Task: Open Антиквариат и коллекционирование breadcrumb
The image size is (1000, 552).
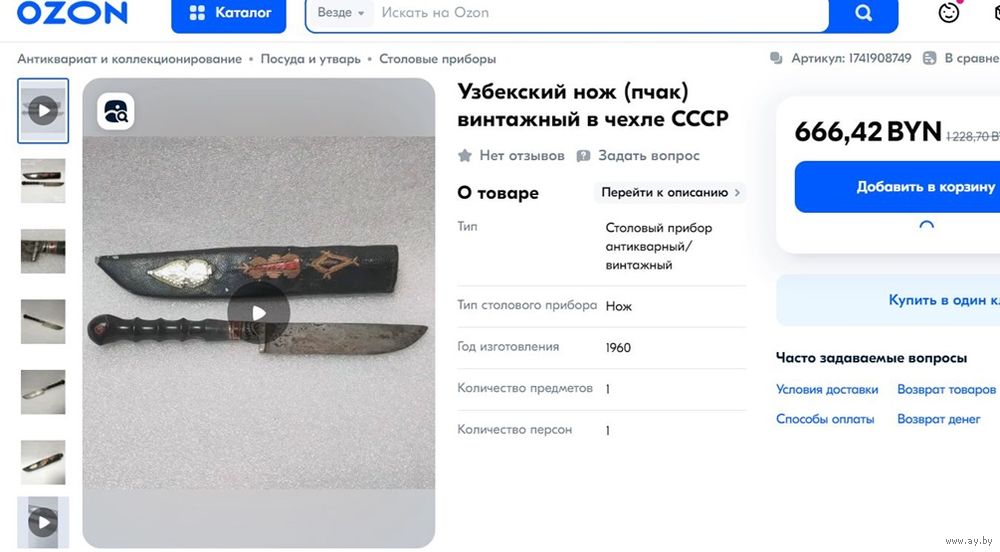Action: 129,59
